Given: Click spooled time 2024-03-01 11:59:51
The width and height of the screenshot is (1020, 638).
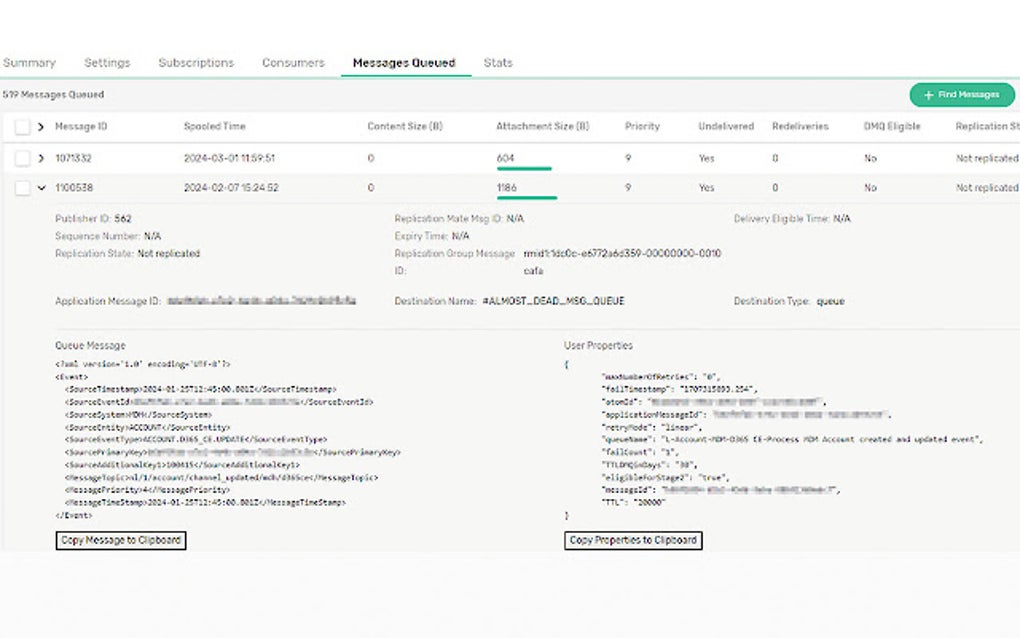Looking at the screenshot, I should point(230,158).
